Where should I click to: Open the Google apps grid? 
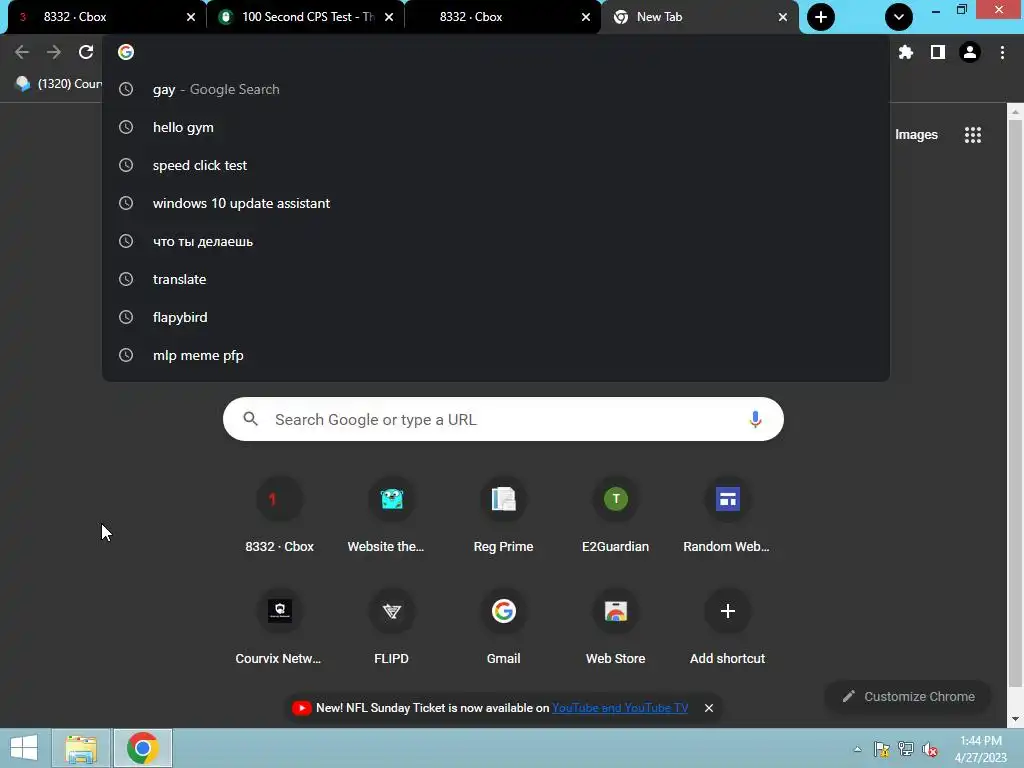pyautogui.click(x=972, y=135)
